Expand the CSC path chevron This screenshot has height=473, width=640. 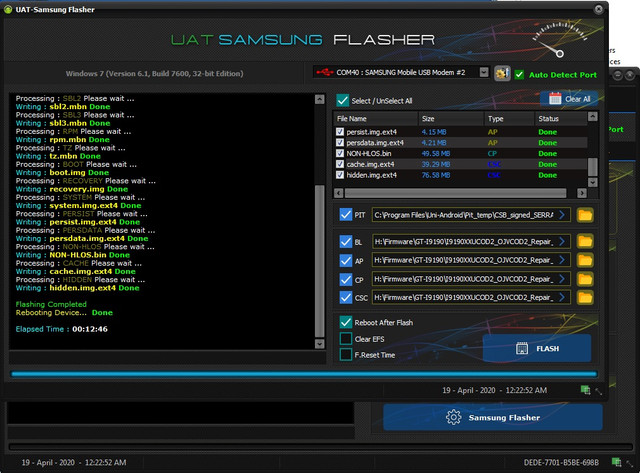coord(562,298)
